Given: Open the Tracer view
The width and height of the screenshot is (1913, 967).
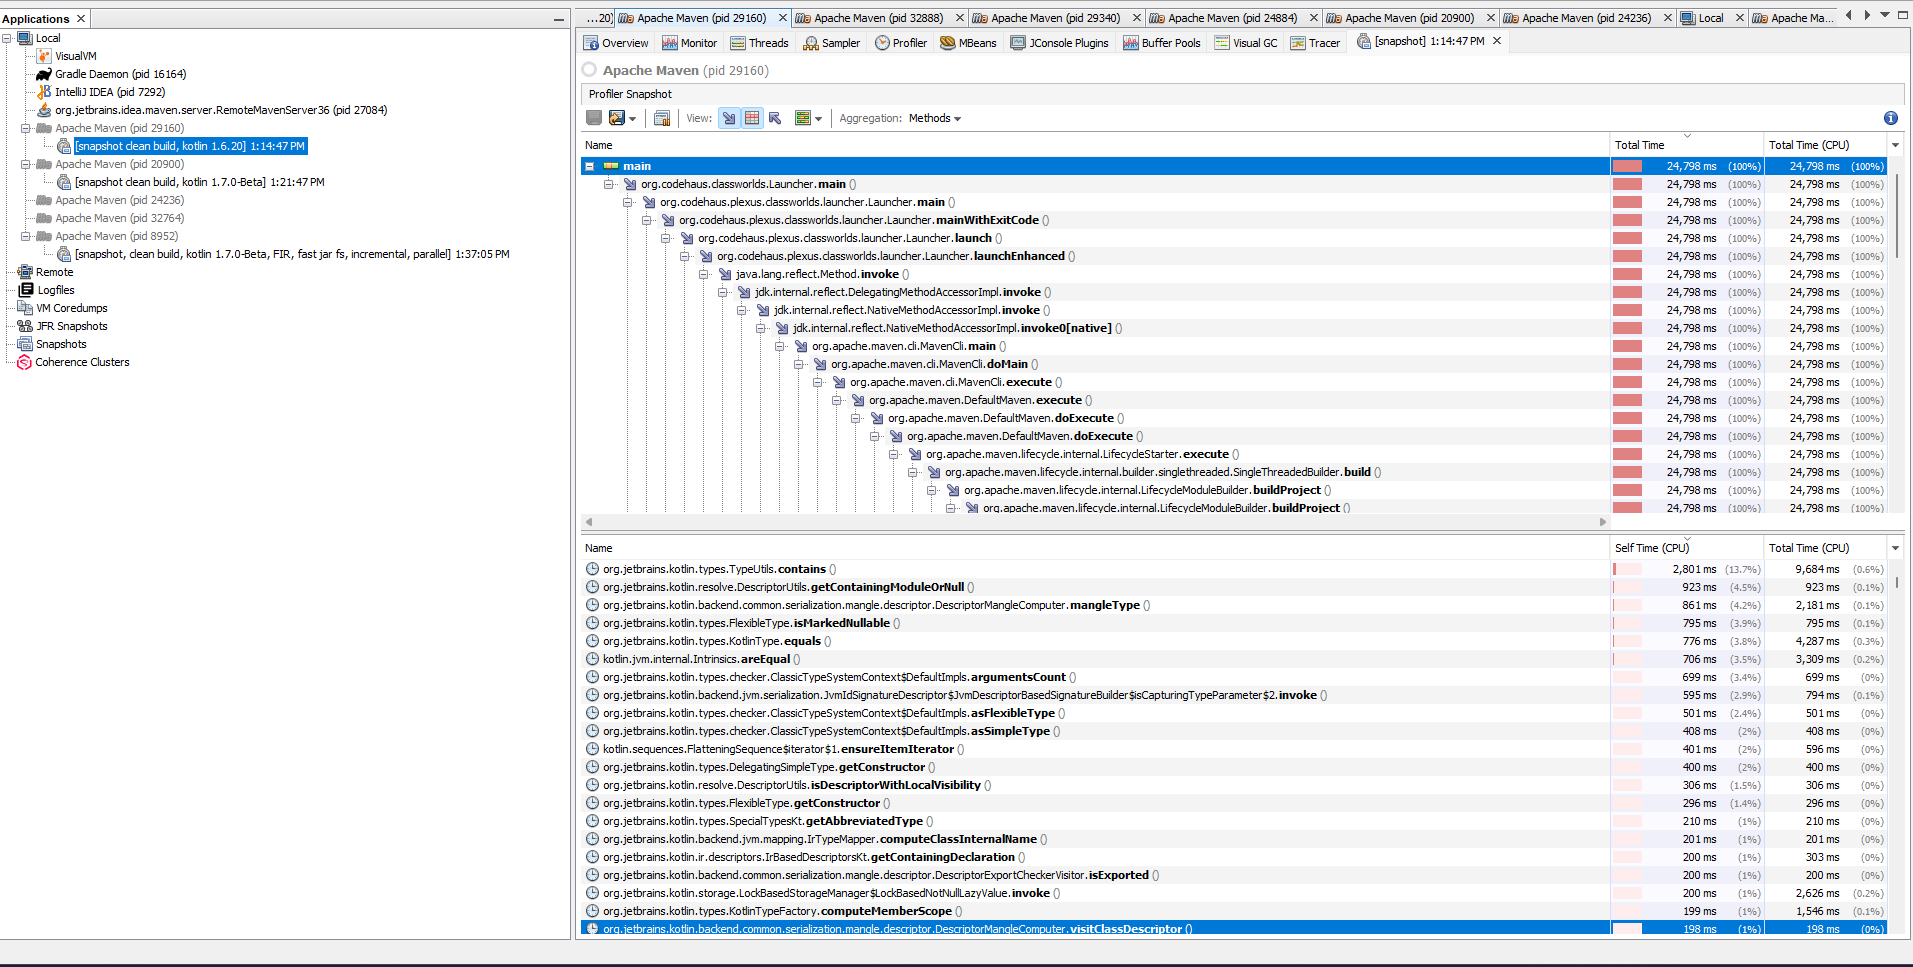Looking at the screenshot, I should 1314,43.
